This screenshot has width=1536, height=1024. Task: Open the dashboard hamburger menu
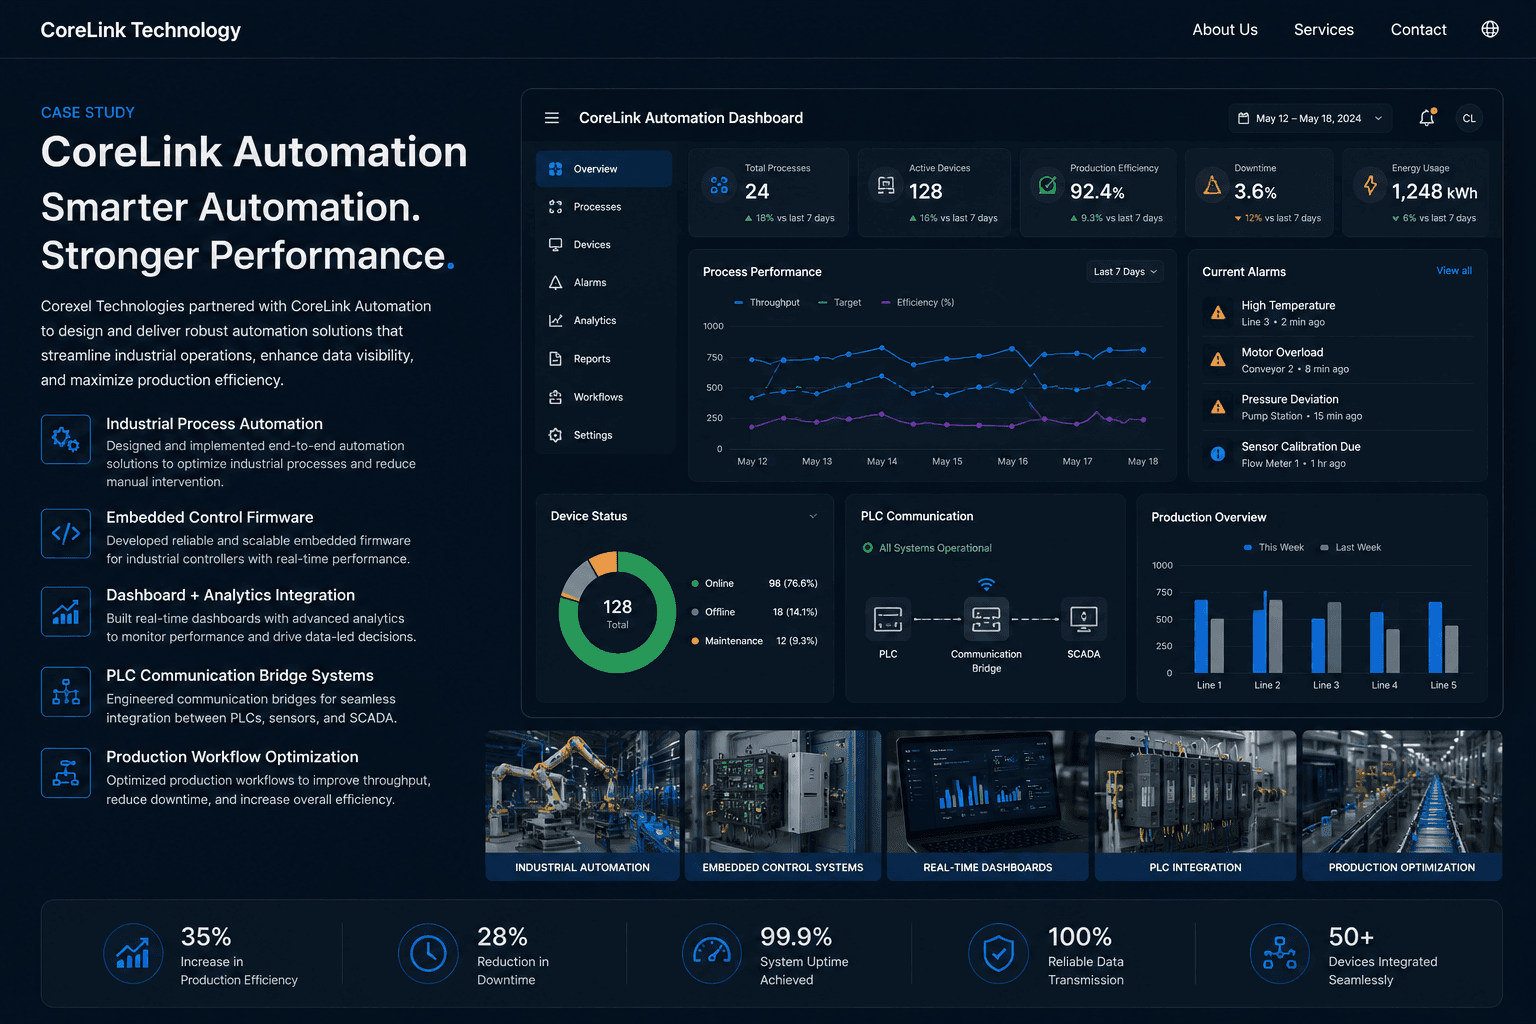tap(551, 118)
